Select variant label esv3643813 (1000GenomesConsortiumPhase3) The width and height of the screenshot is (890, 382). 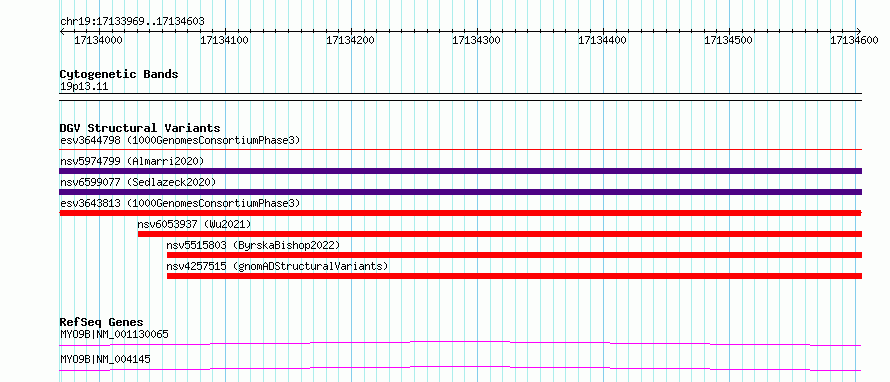(180, 203)
